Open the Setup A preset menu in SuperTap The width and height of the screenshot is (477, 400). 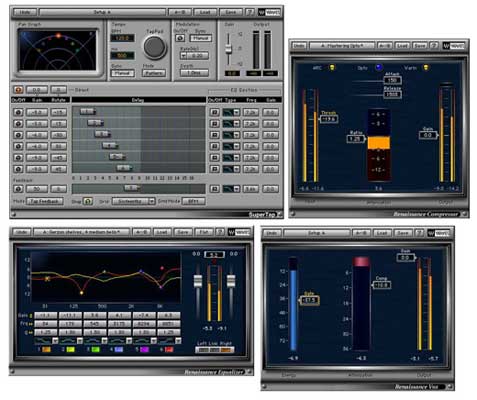pos(102,12)
